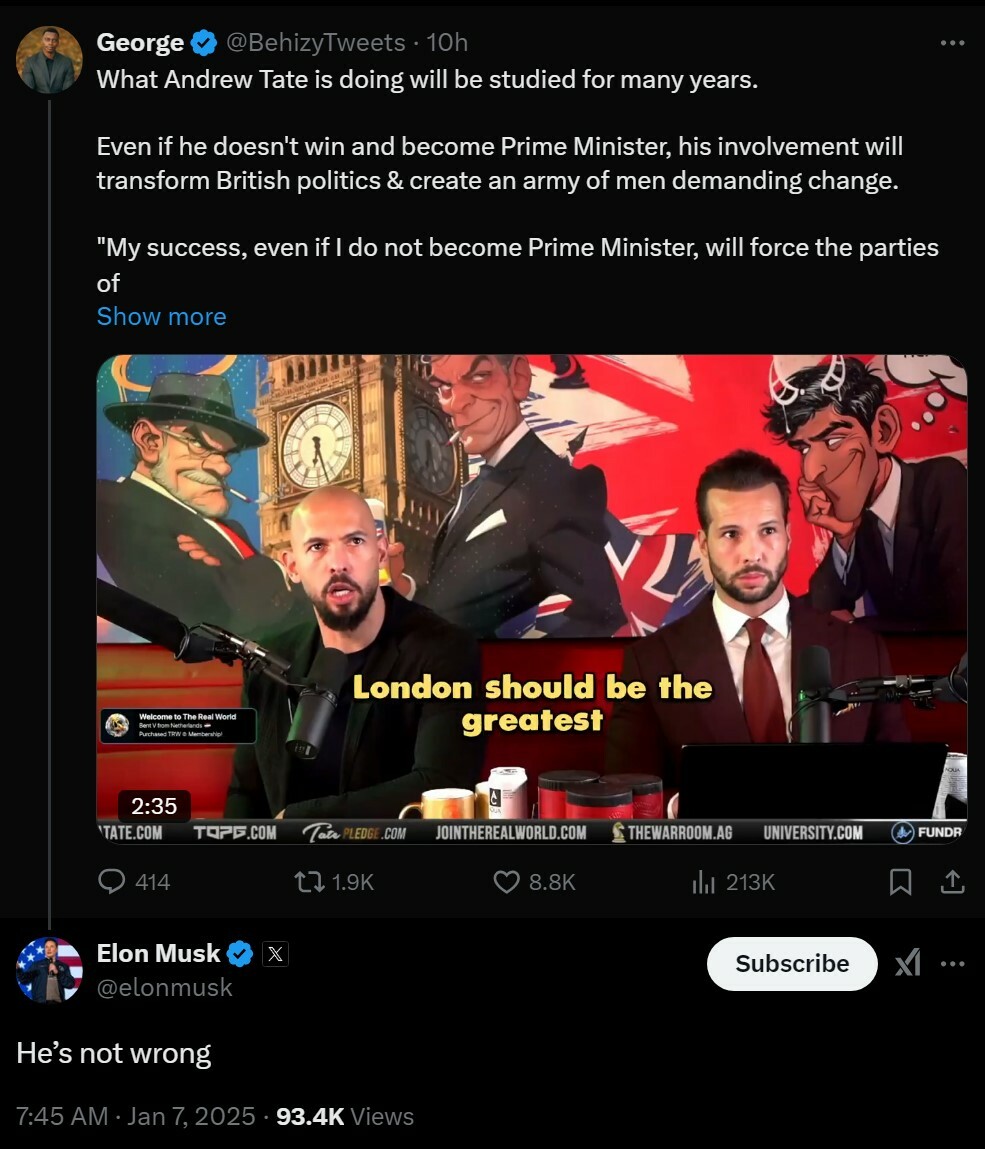Open the X affiliate badge beside Elon Musk
This screenshot has height=1149, width=985.
[276, 953]
